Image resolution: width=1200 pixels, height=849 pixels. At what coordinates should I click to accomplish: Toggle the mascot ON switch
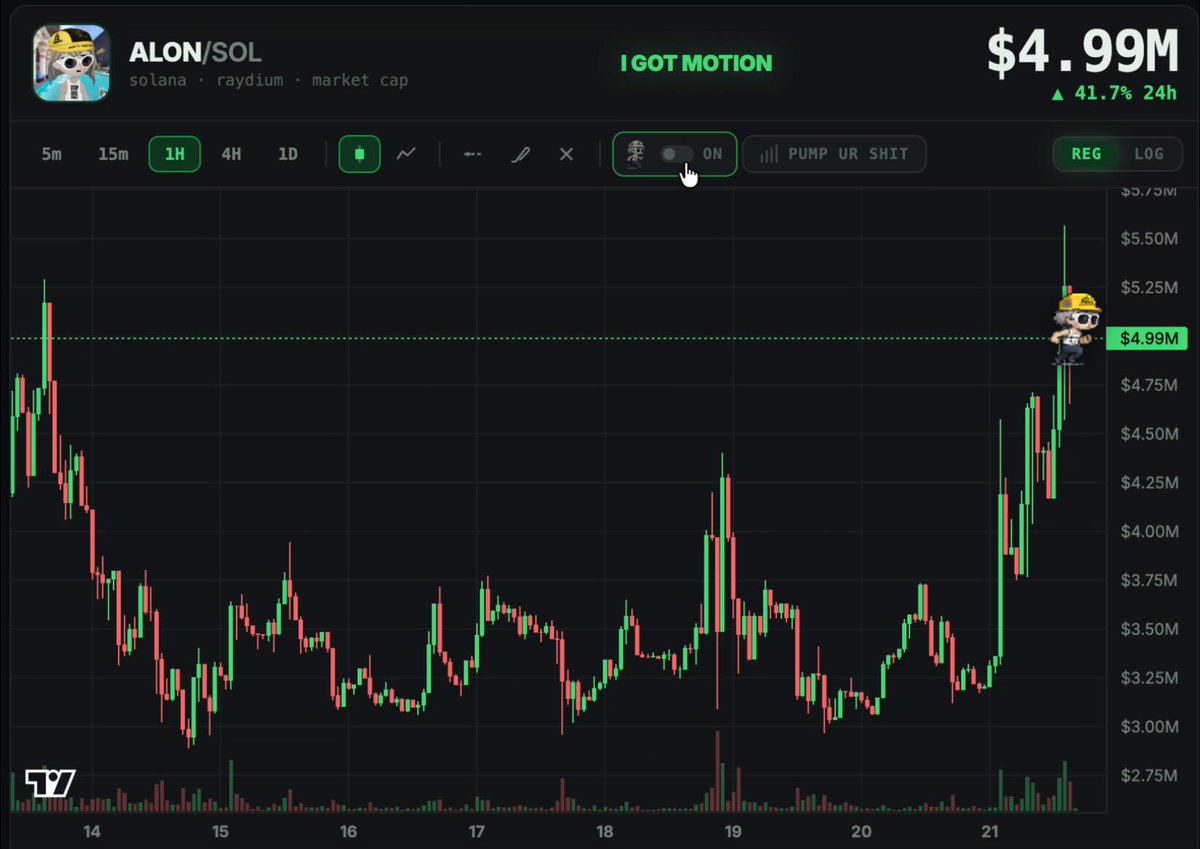pyautogui.click(x=676, y=154)
